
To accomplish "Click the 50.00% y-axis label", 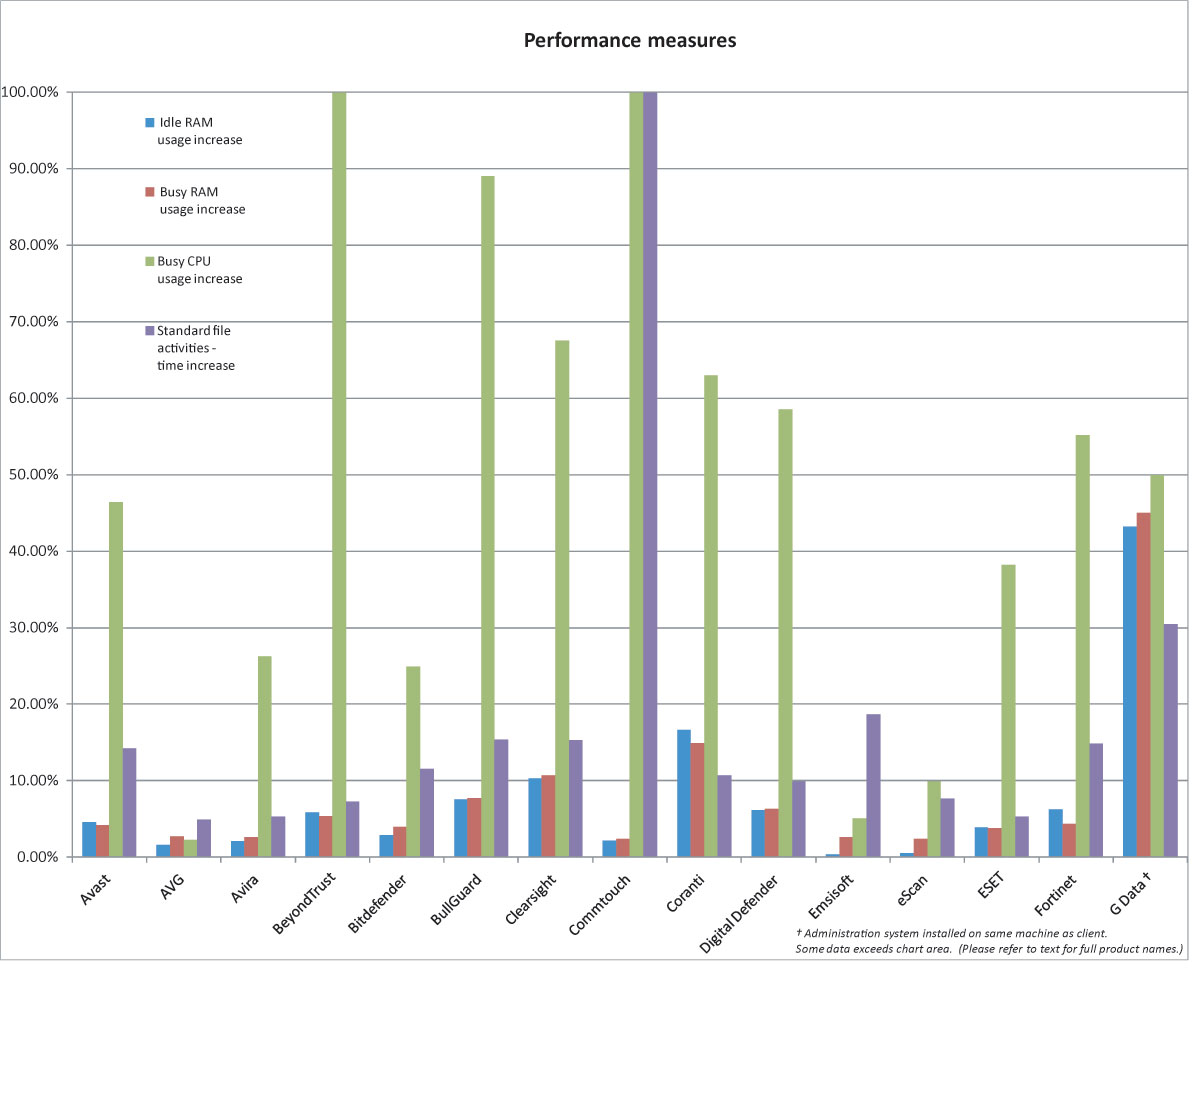I will [33, 475].
